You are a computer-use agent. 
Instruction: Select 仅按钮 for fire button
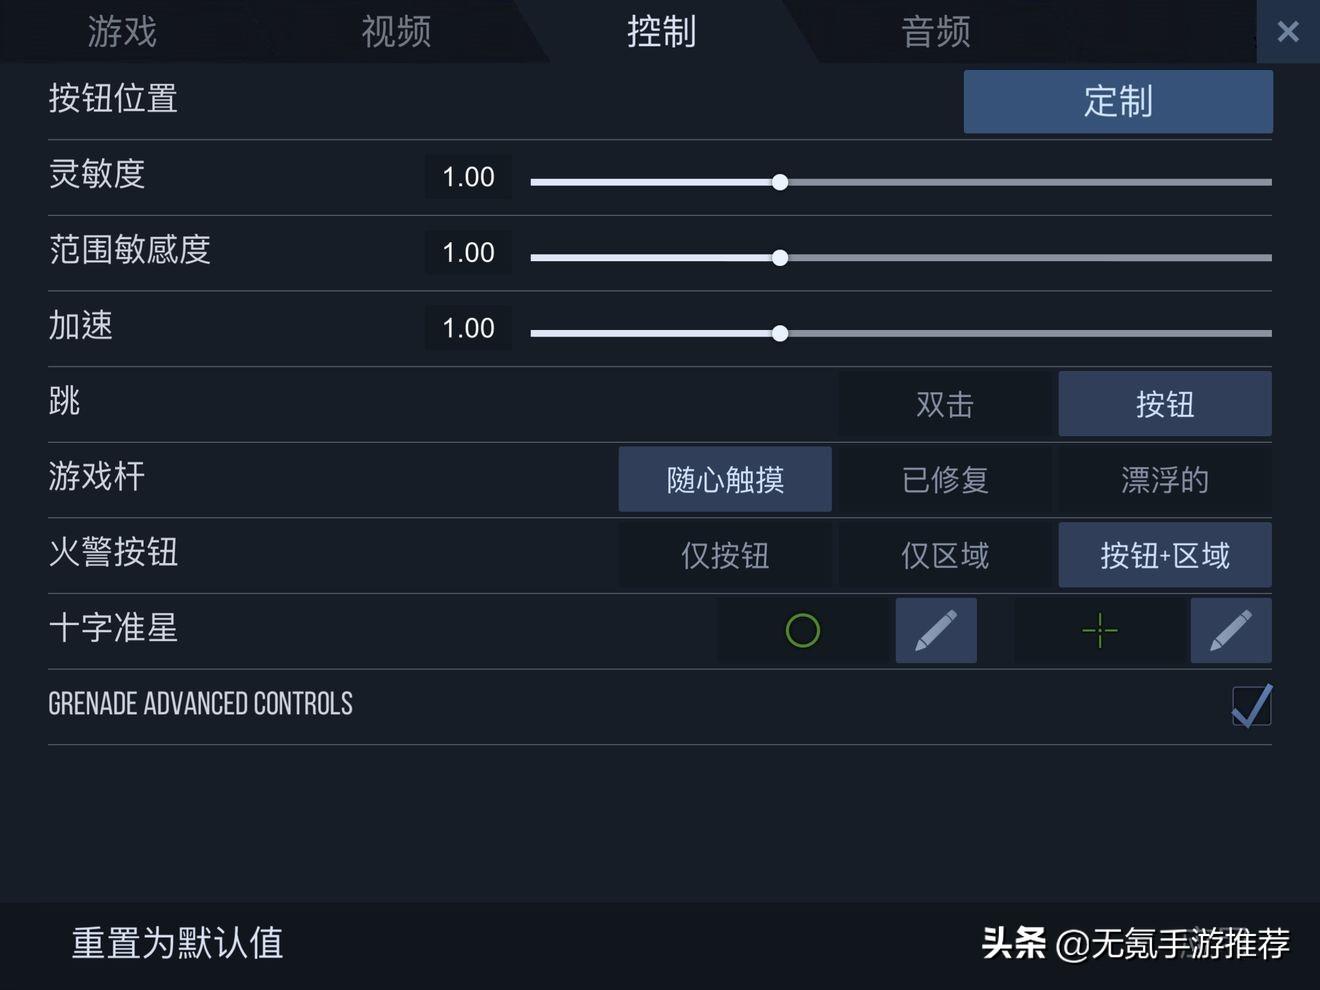point(725,555)
